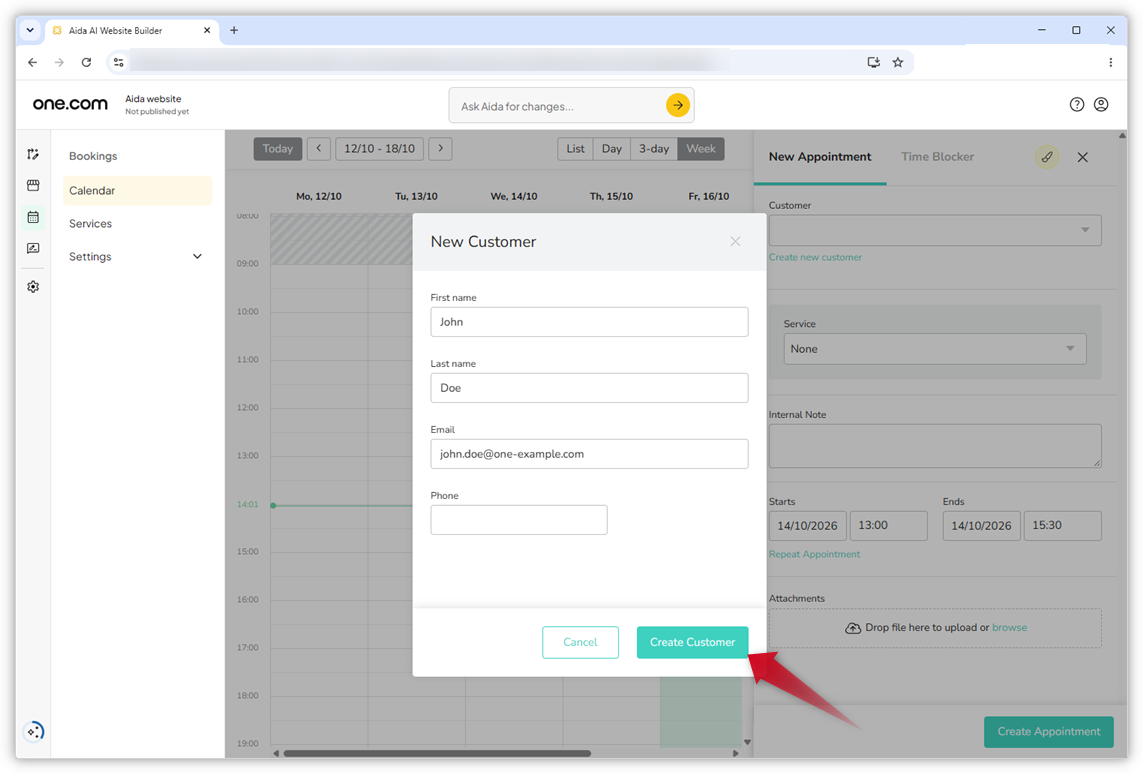Close the New Appointment side panel
1143x774 pixels.
click(1082, 157)
